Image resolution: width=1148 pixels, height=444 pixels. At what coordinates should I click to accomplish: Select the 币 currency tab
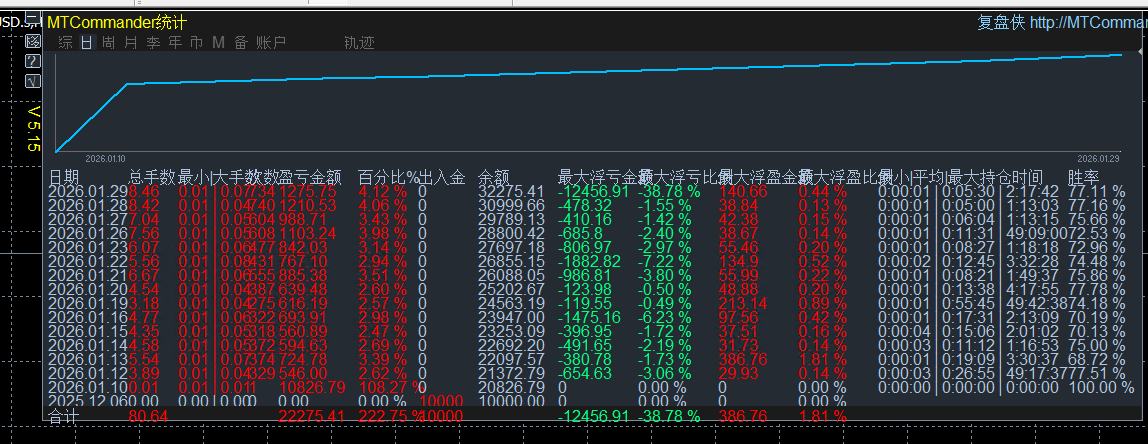tap(196, 43)
